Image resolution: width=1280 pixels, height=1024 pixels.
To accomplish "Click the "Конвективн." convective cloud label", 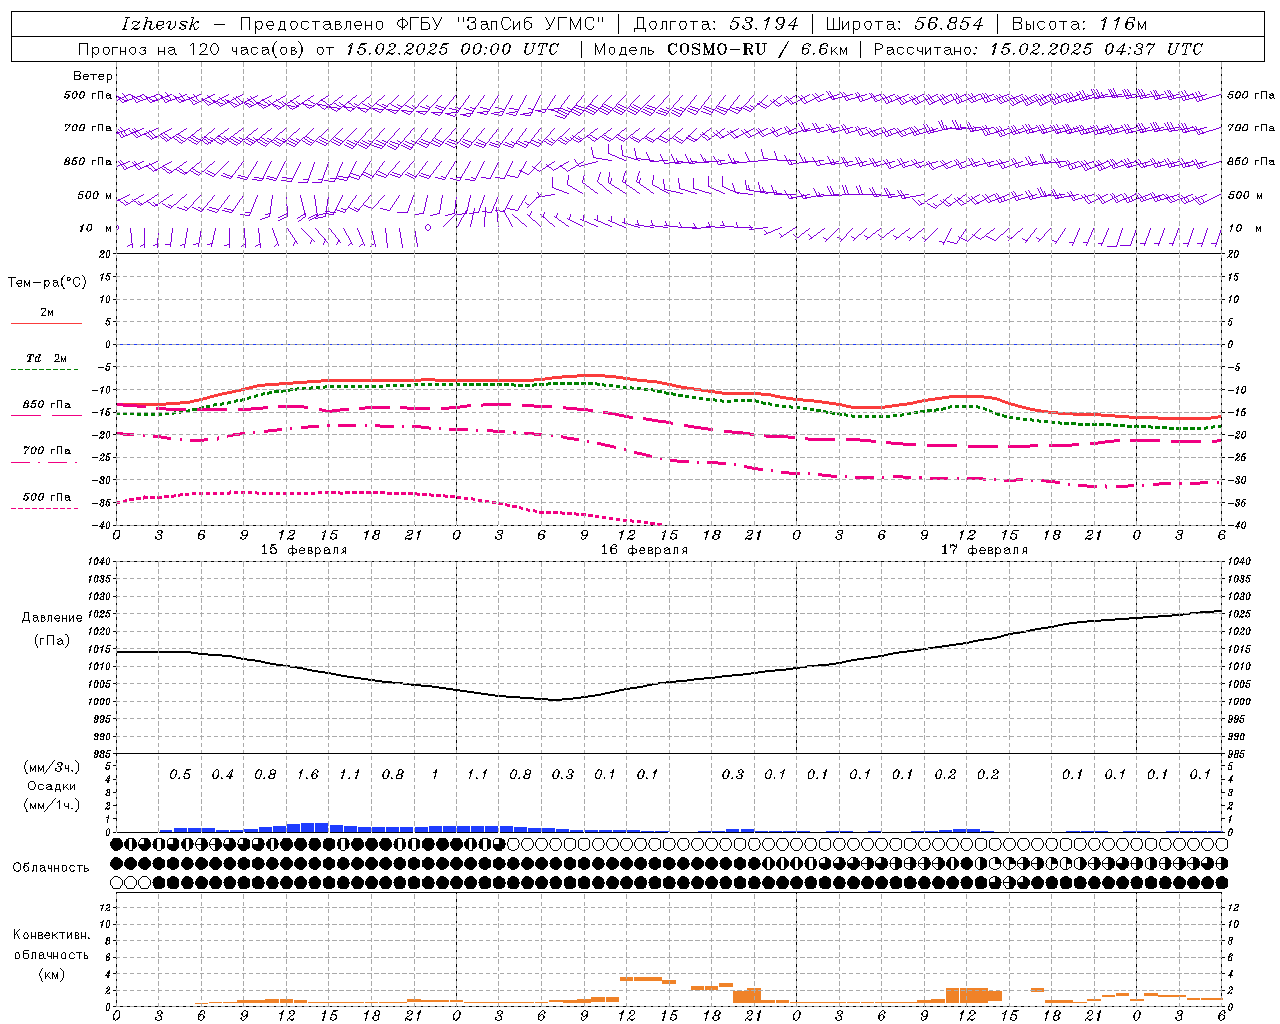I will (51, 935).
